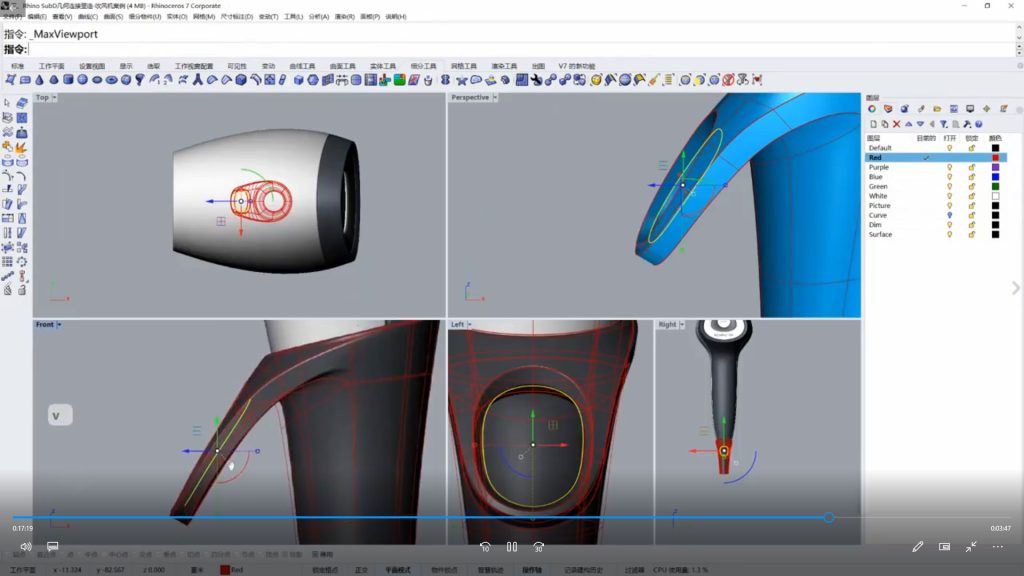Image resolution: width=1024 pixels, height=576 pixels.
Task: Toggle visibility bulb of Purple layer
Action: (950, 168)
